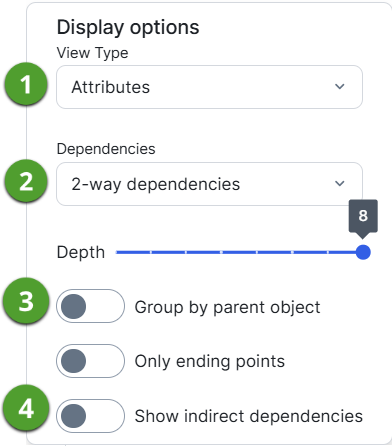Click the green number 3 badge

tap(26, 301)
